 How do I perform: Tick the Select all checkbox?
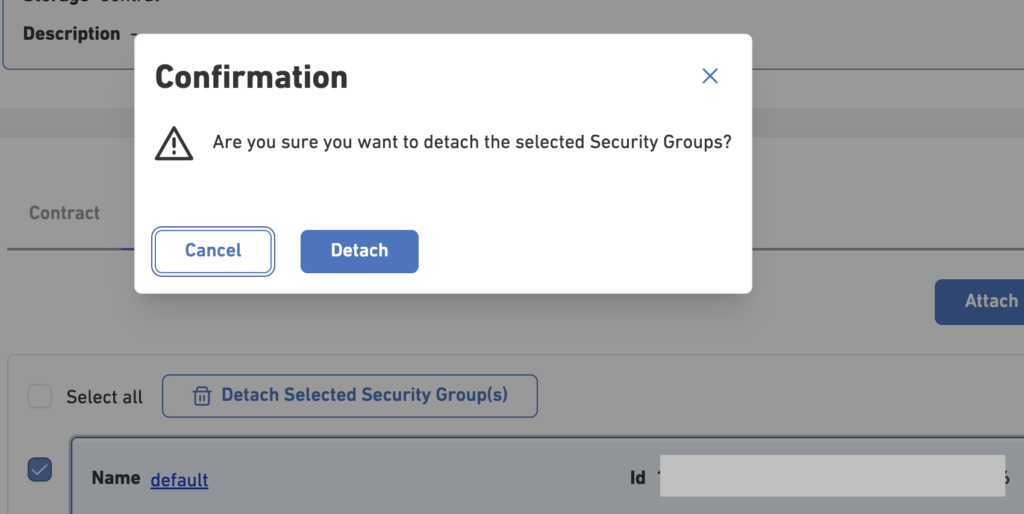click(x=40, y=396)
